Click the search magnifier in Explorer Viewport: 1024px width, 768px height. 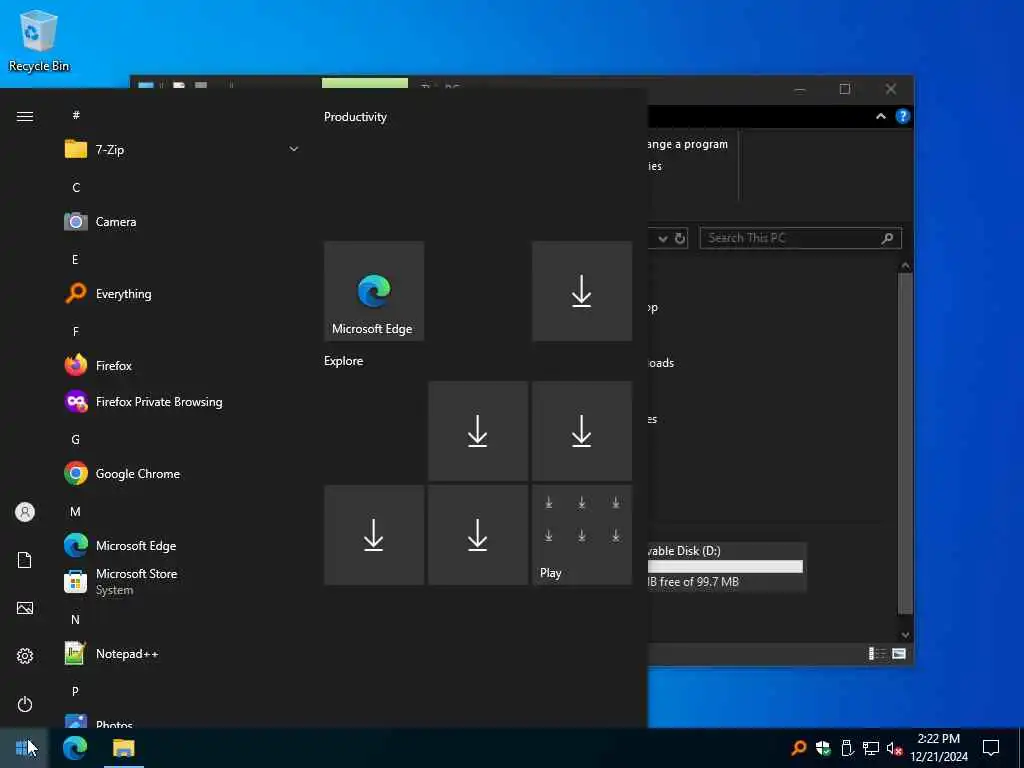tap(887, 238)
